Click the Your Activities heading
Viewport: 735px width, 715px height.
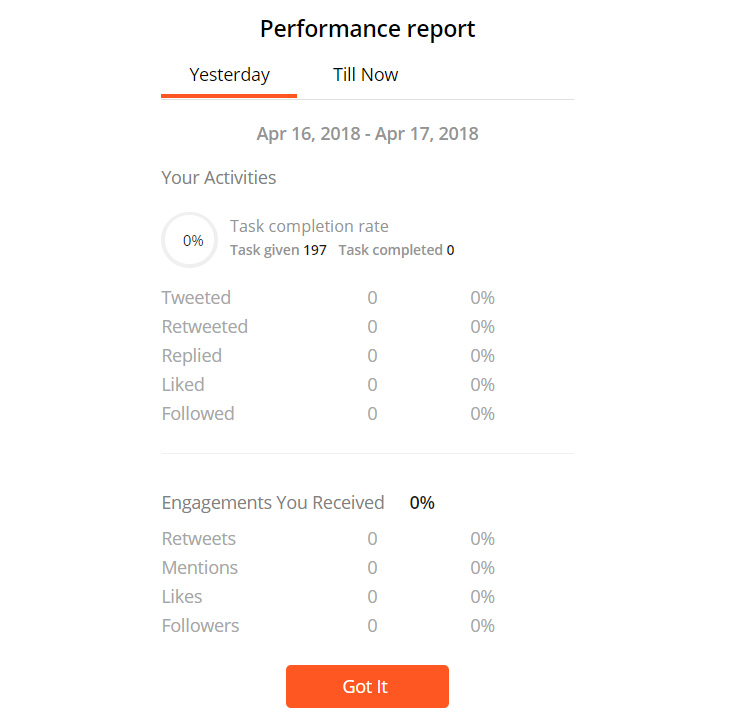tap(219, 178)
